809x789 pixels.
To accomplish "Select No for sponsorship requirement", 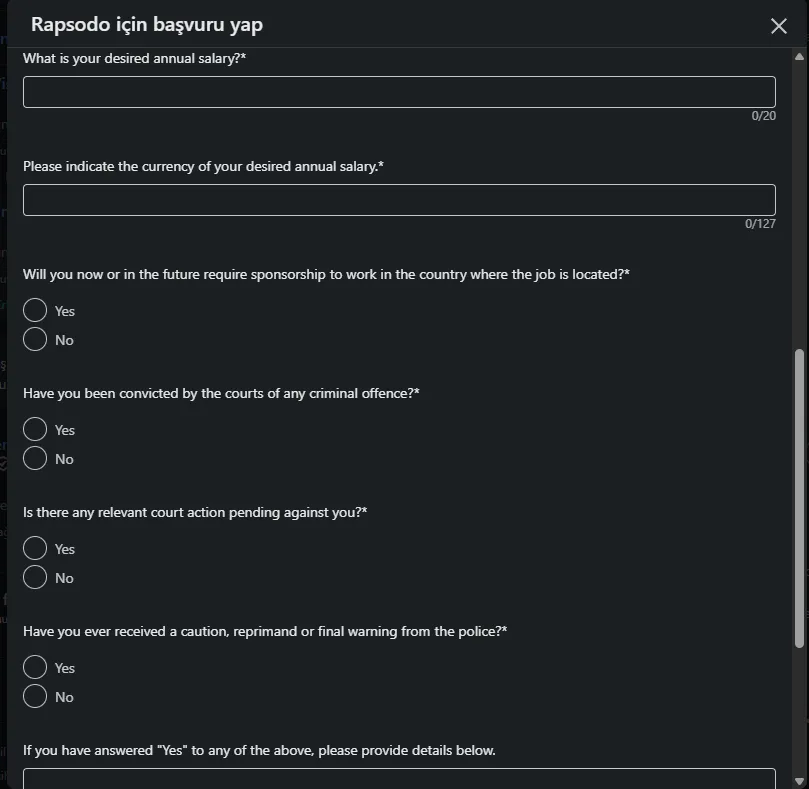I will 35,339.
